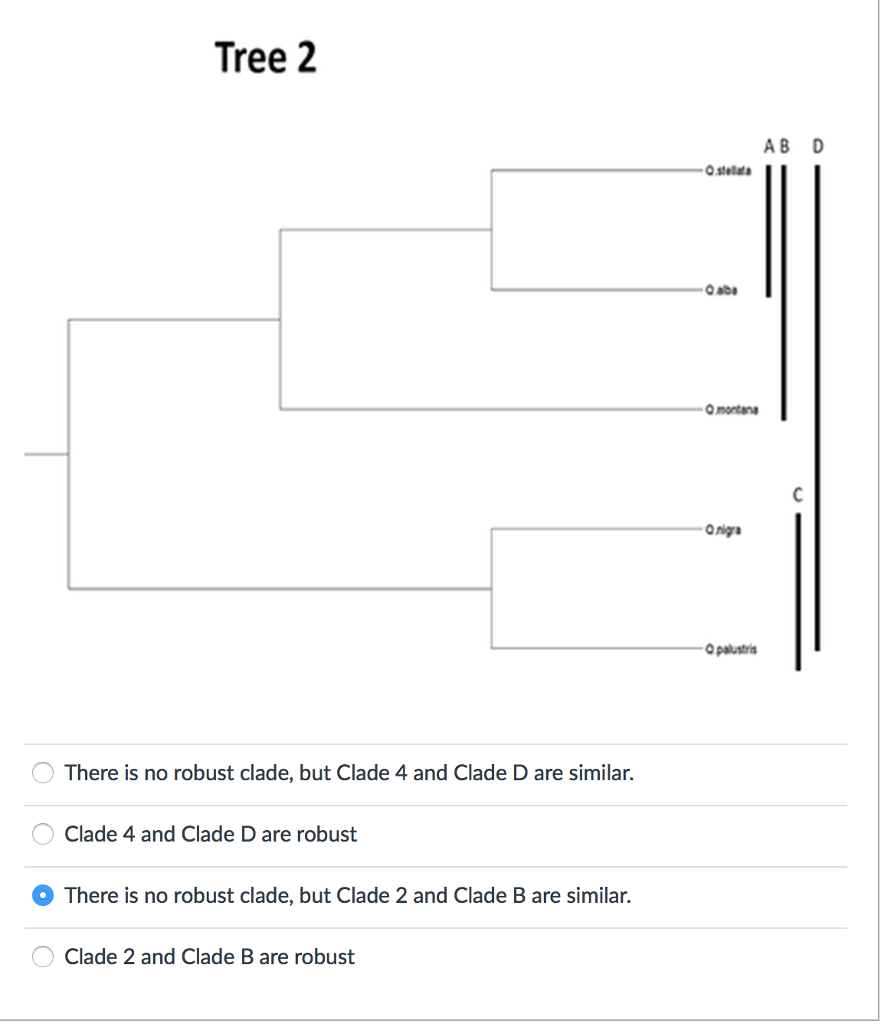Click the Tree 2 heading

266,57
